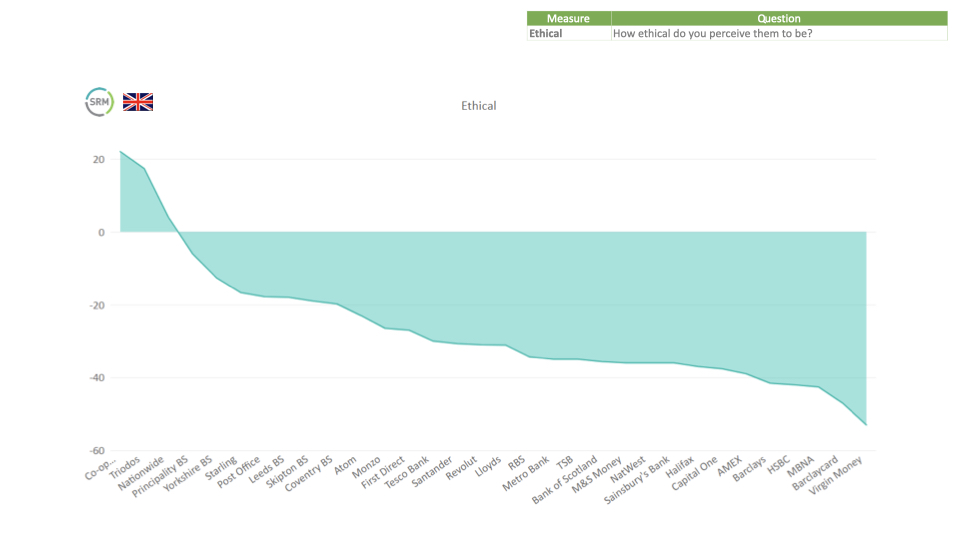The height and width of the screenshot is (540, 960).
Task: Click the Lloyds axis label
Action: coord(490,467)
